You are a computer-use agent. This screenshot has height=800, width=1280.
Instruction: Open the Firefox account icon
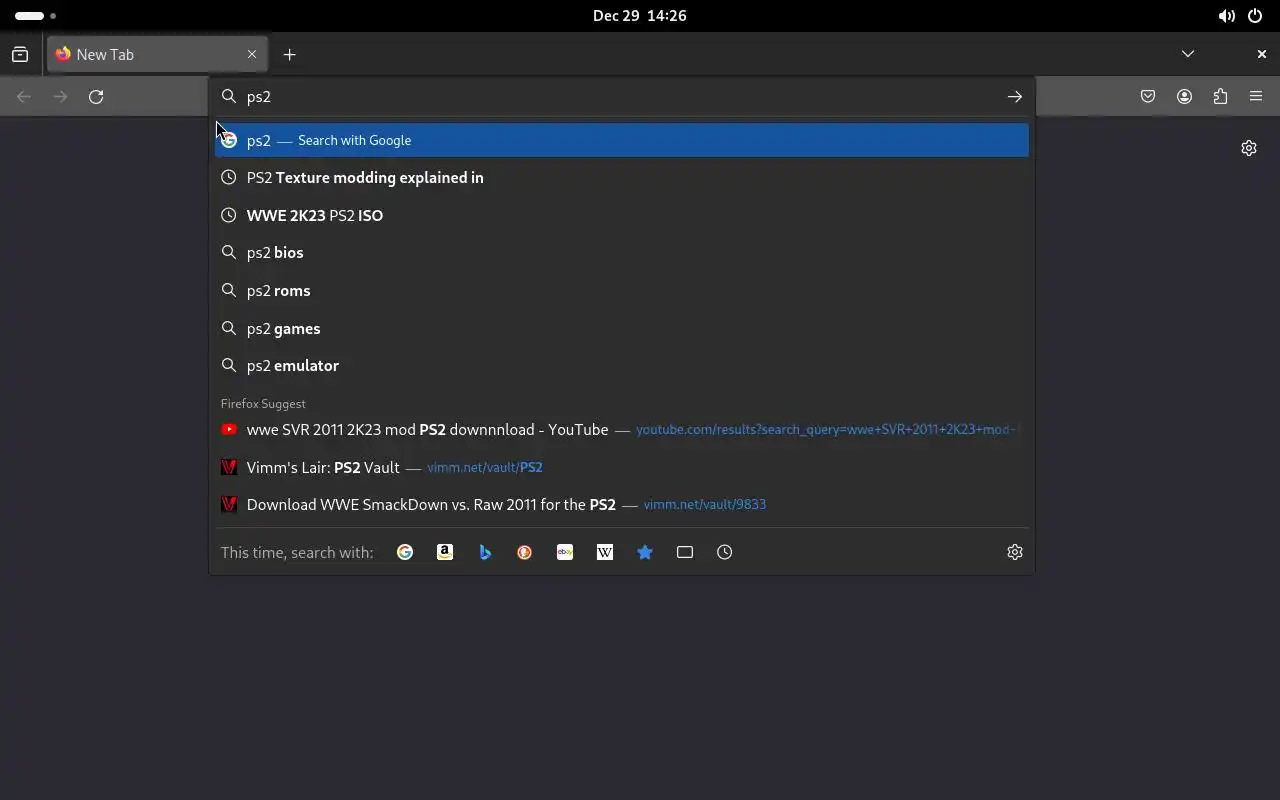coord(1184,97)
